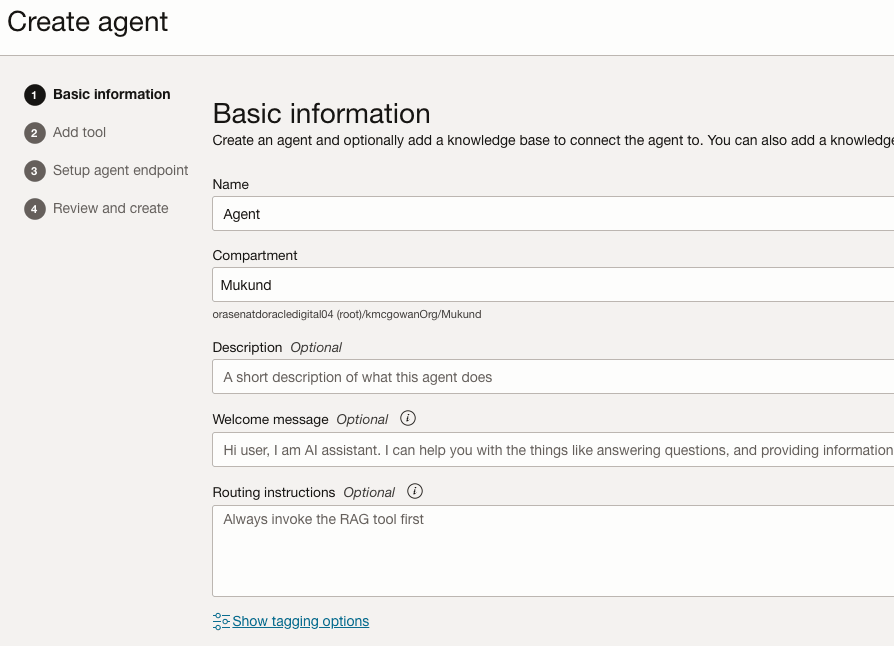Click the tagging options sliders icon
Screen dimensions: 894x646
221,622
